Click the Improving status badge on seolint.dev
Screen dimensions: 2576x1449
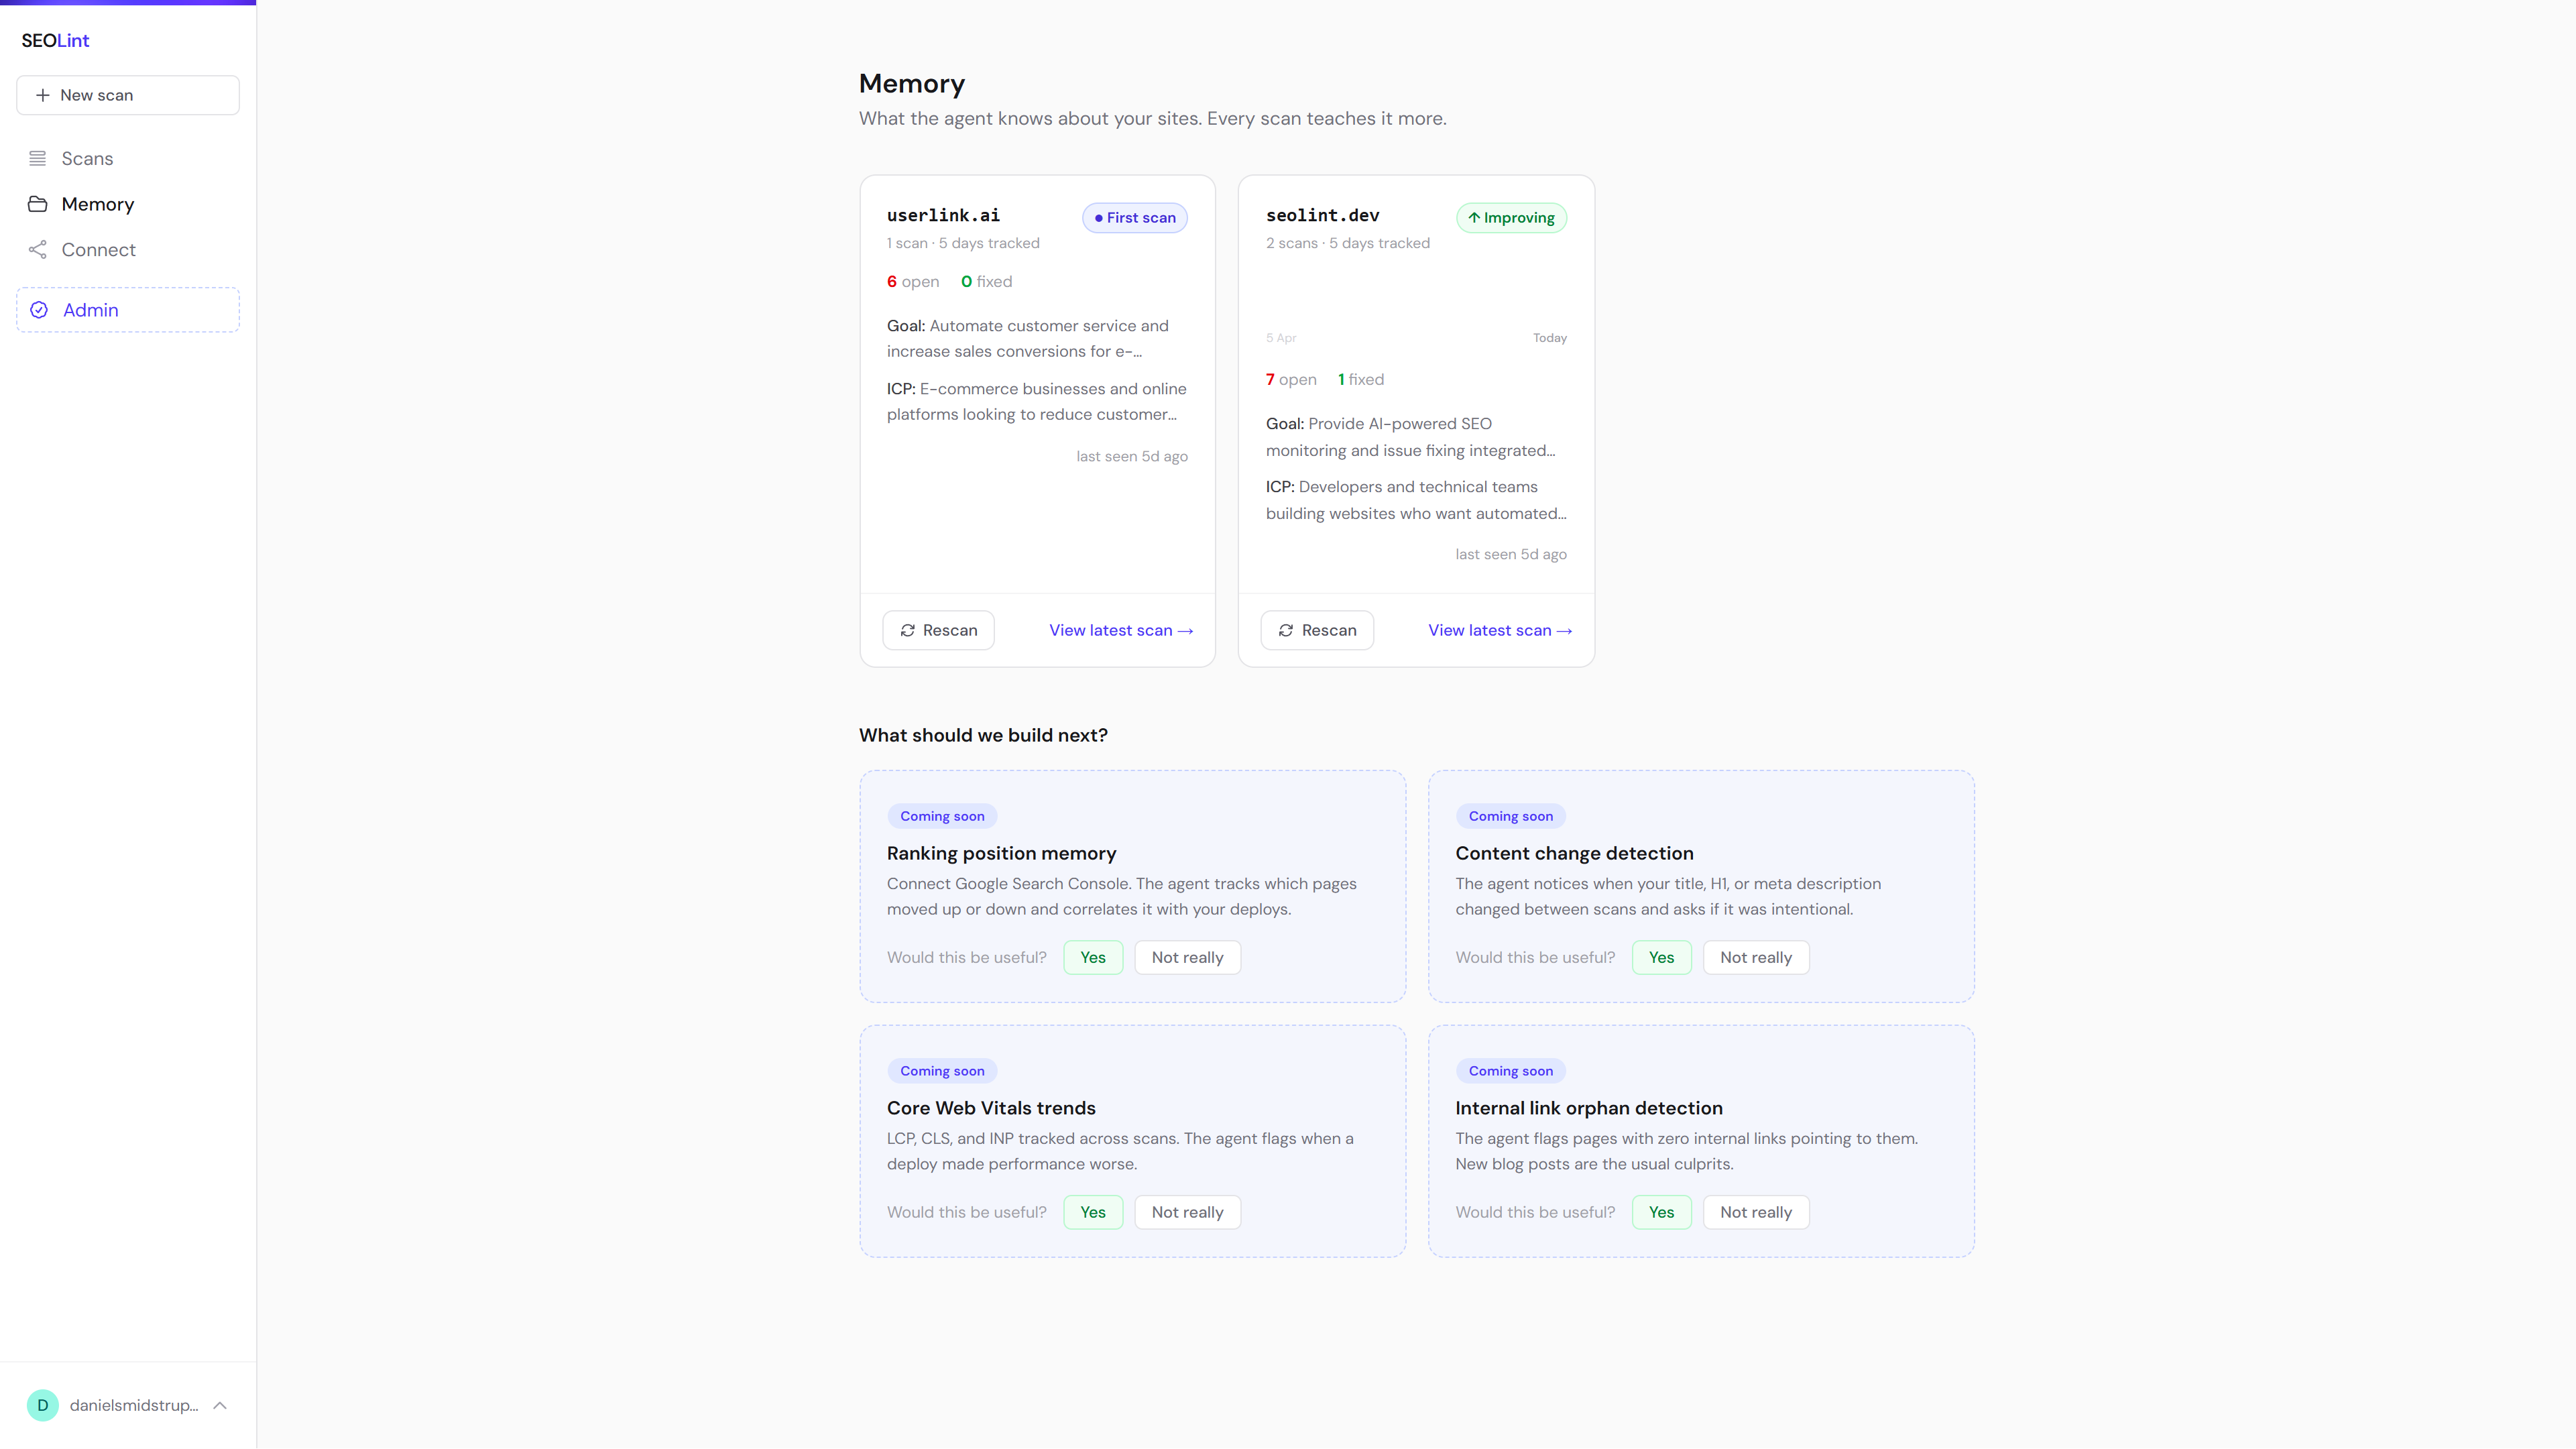[x=1511, y=218]
